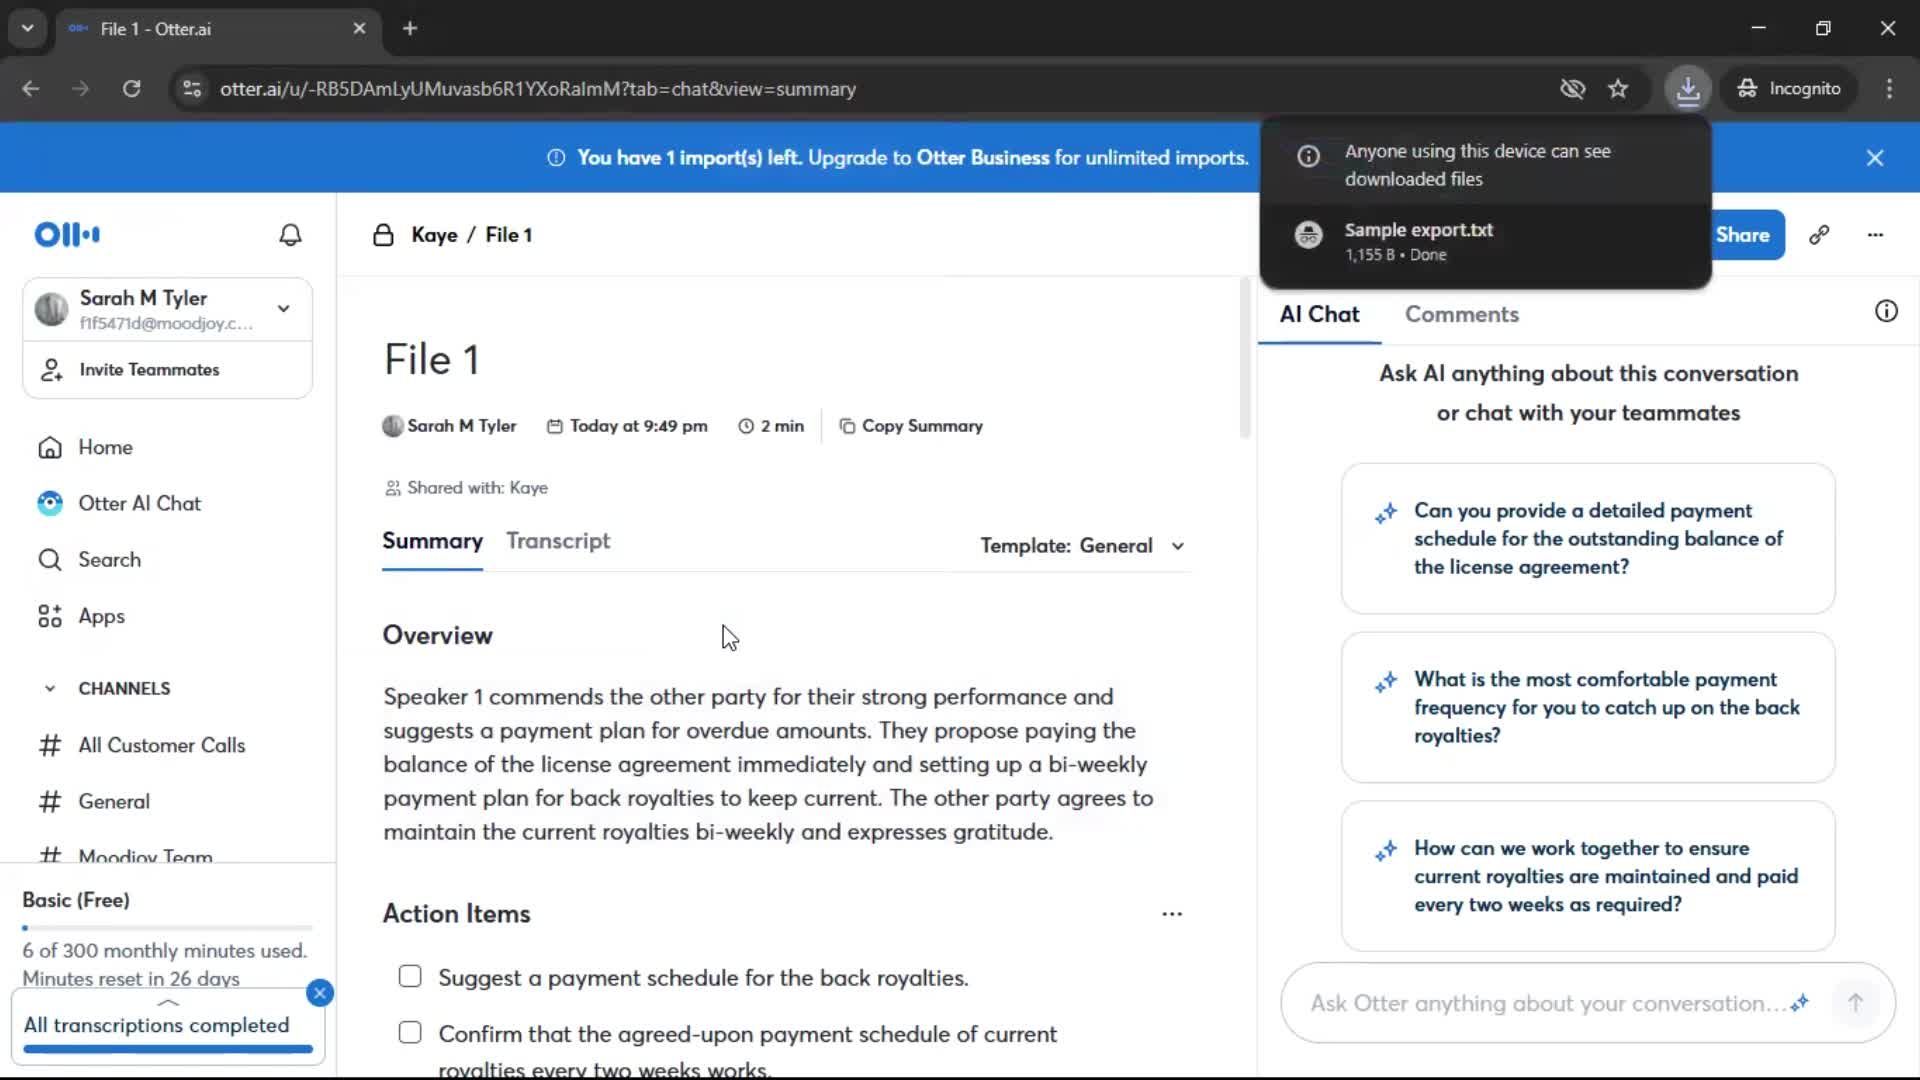Open the Chrome downloads icon

pyautogui.click(x=1688, y=88)
